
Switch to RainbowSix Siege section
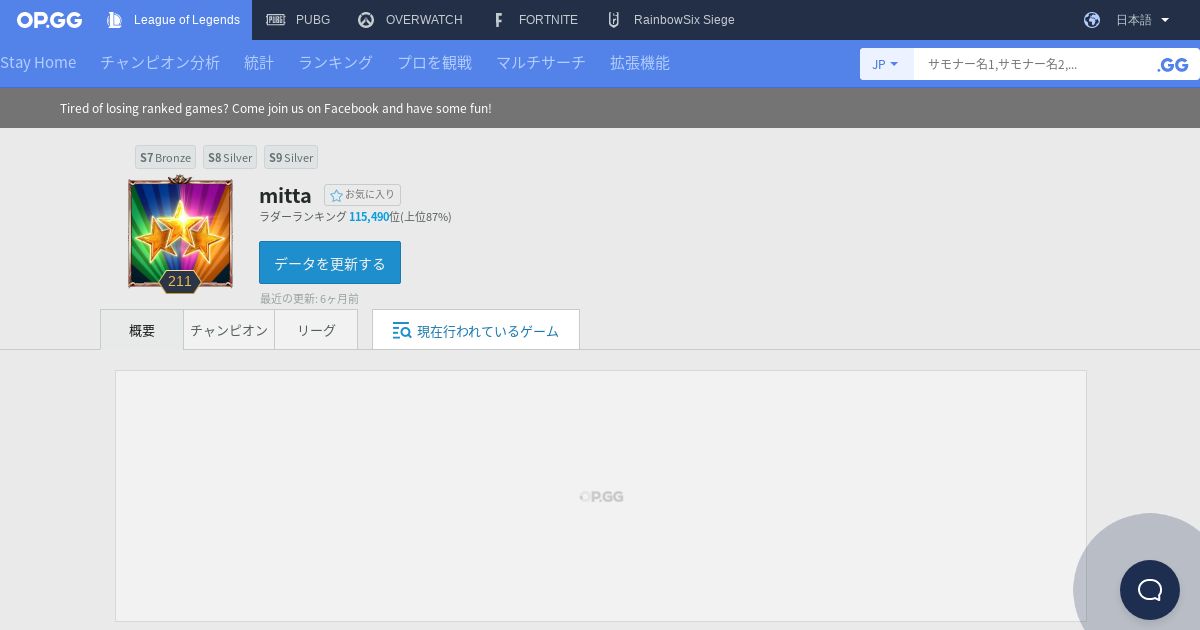pyautogui.click(x=671, y=20)
